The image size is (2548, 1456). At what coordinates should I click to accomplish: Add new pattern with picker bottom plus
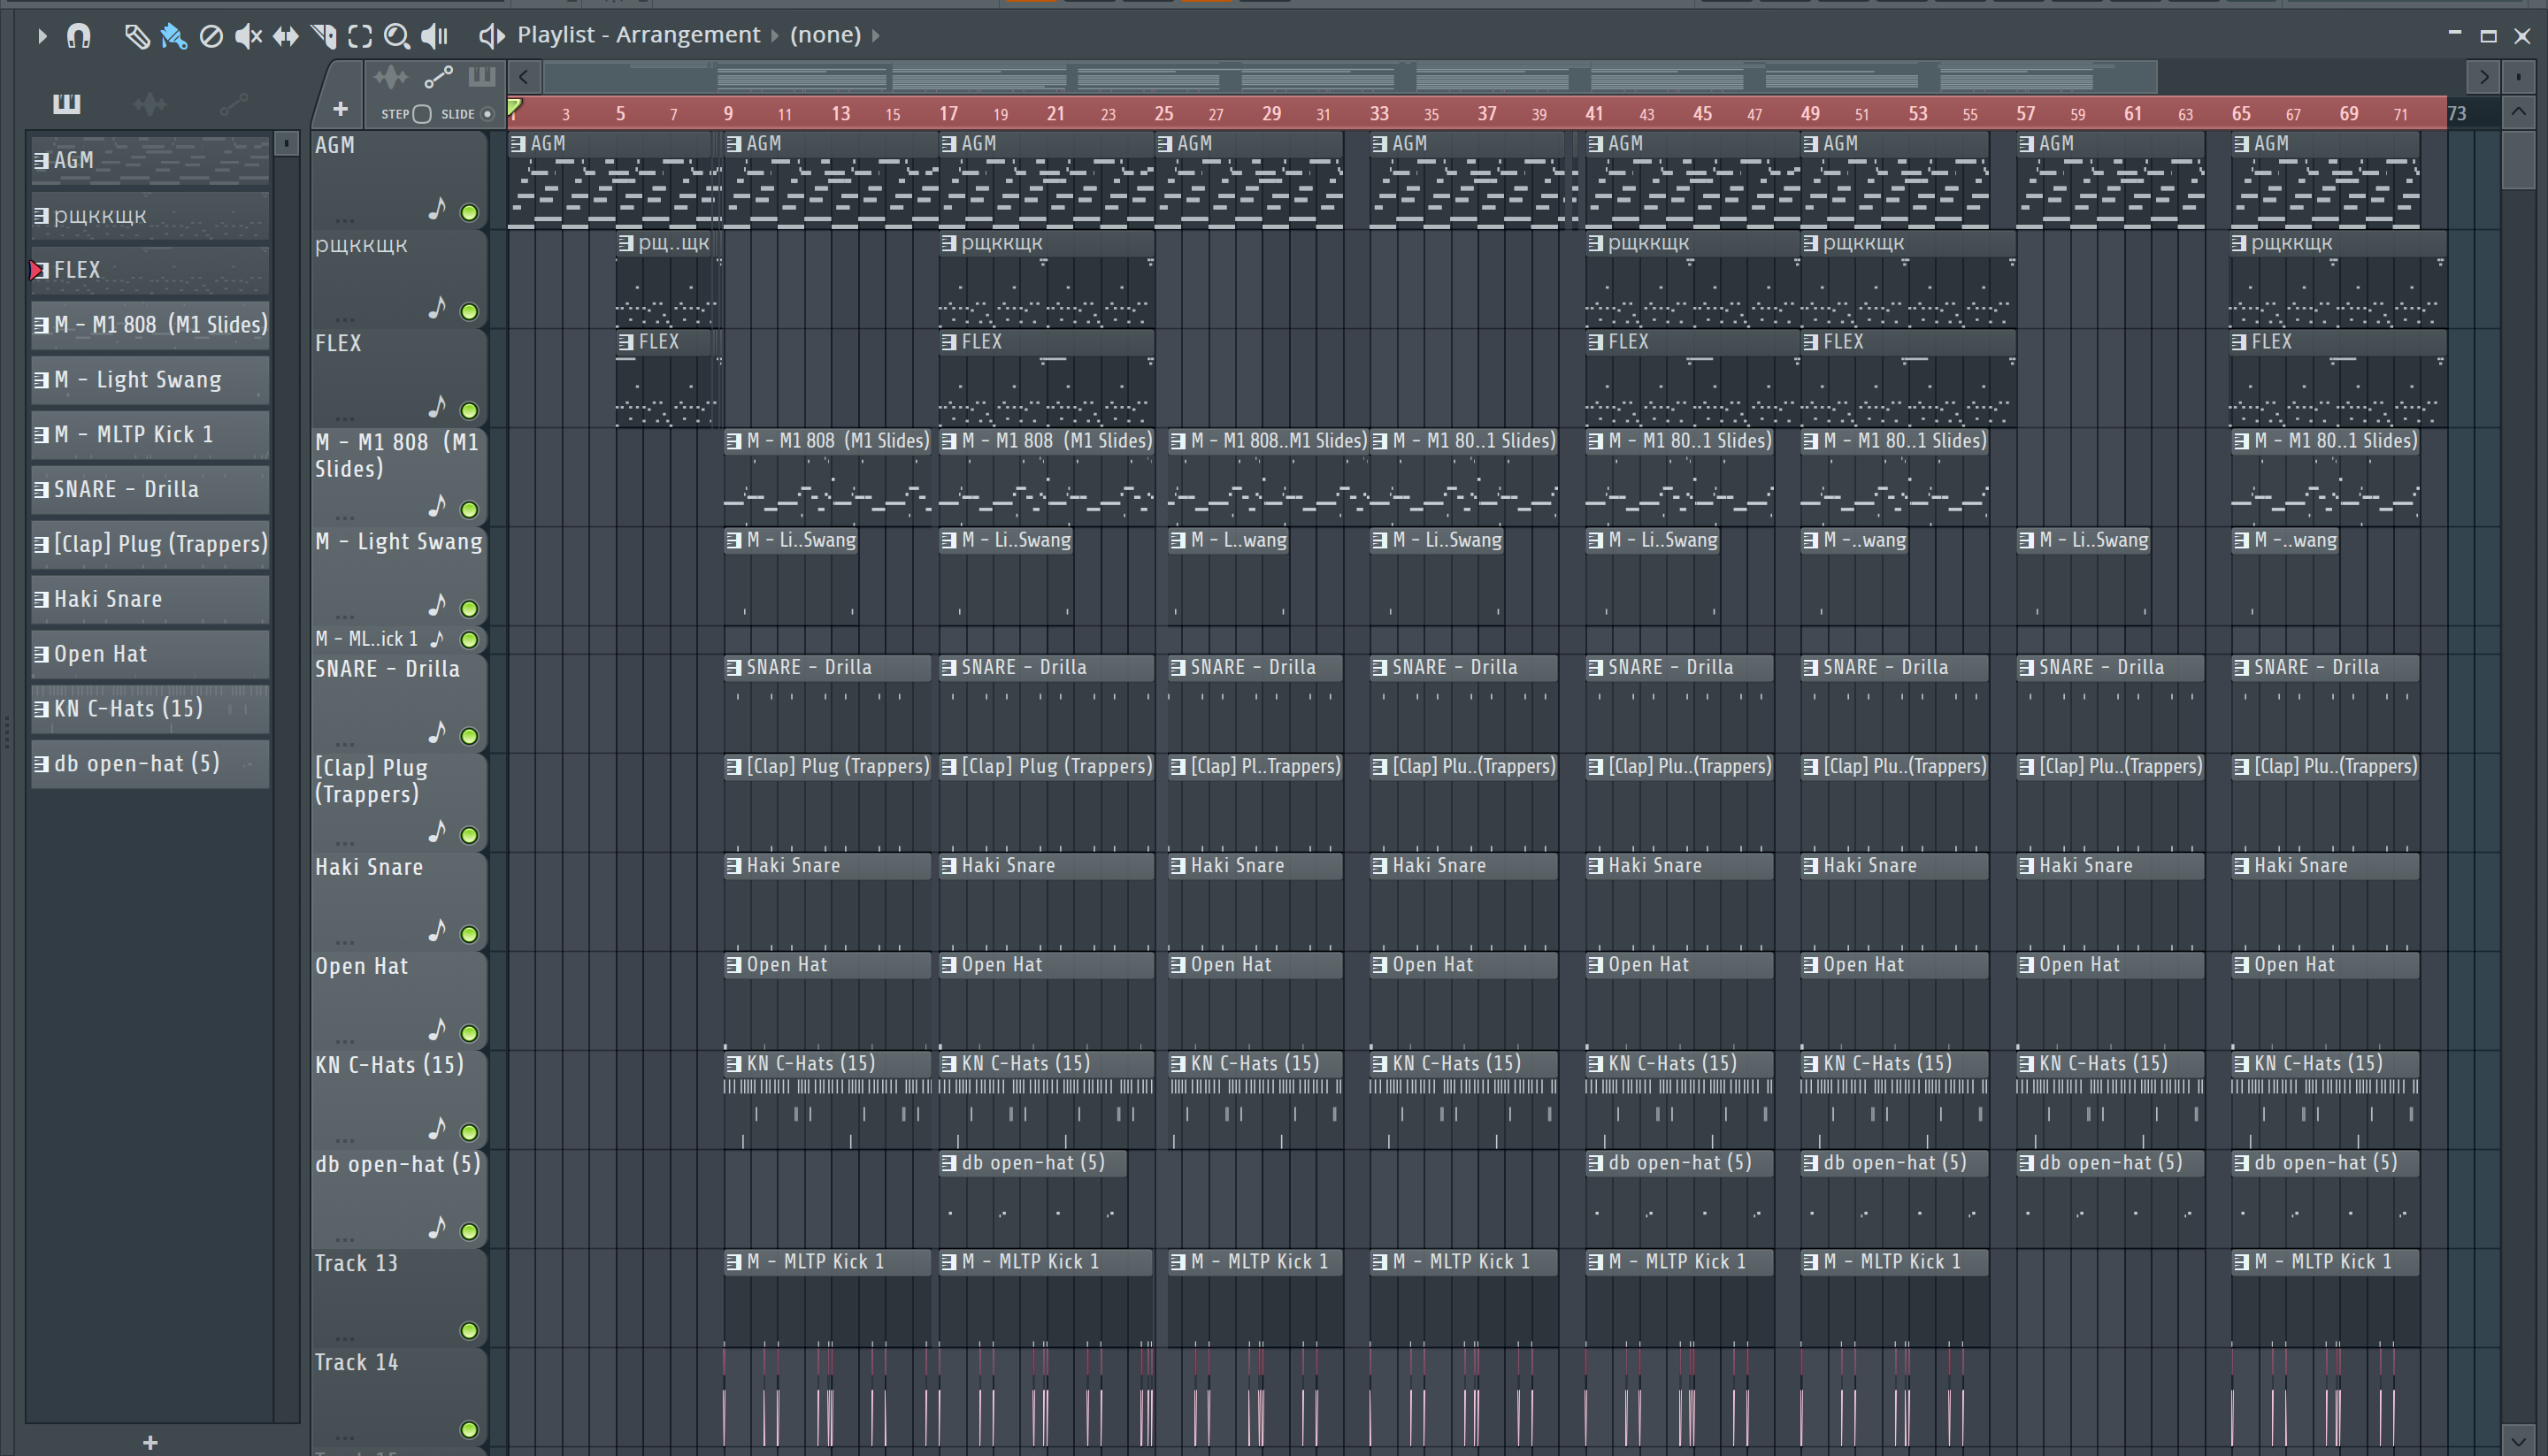[x=150, y=1442]
